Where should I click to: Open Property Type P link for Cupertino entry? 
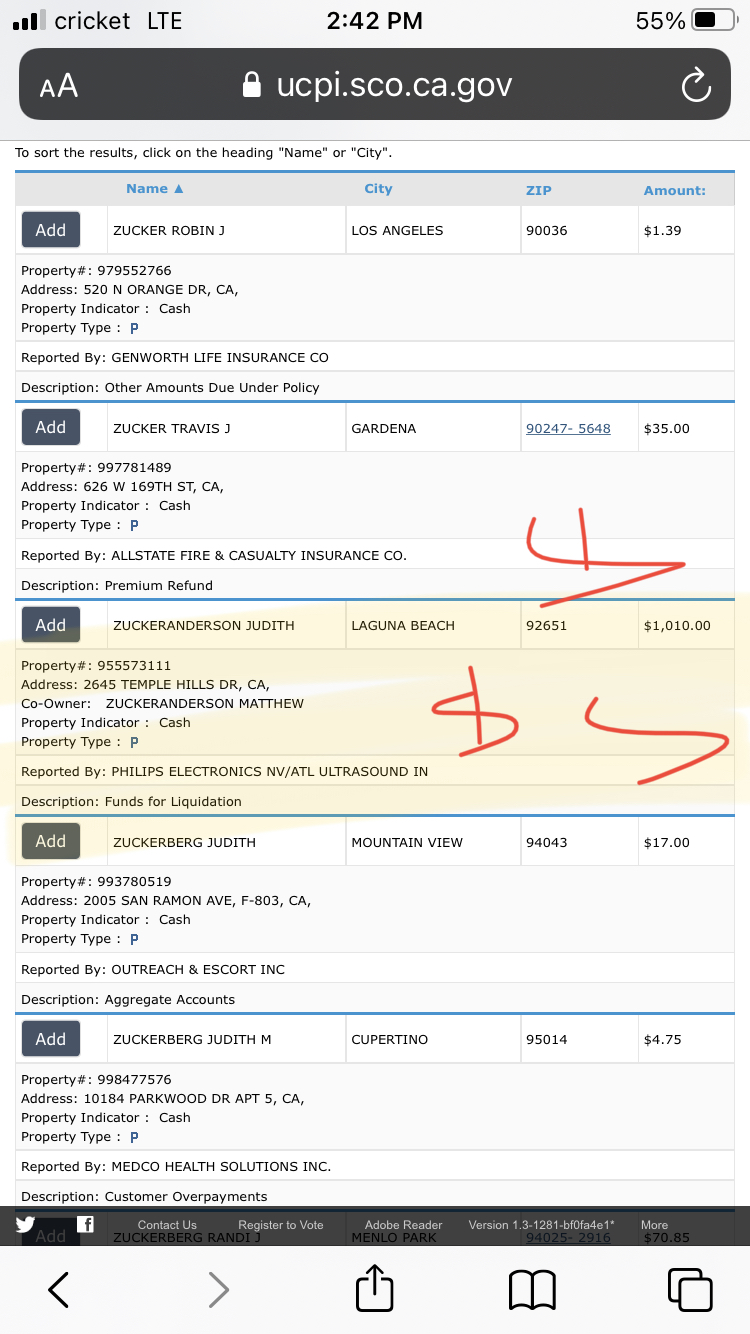click(134, 1137)
